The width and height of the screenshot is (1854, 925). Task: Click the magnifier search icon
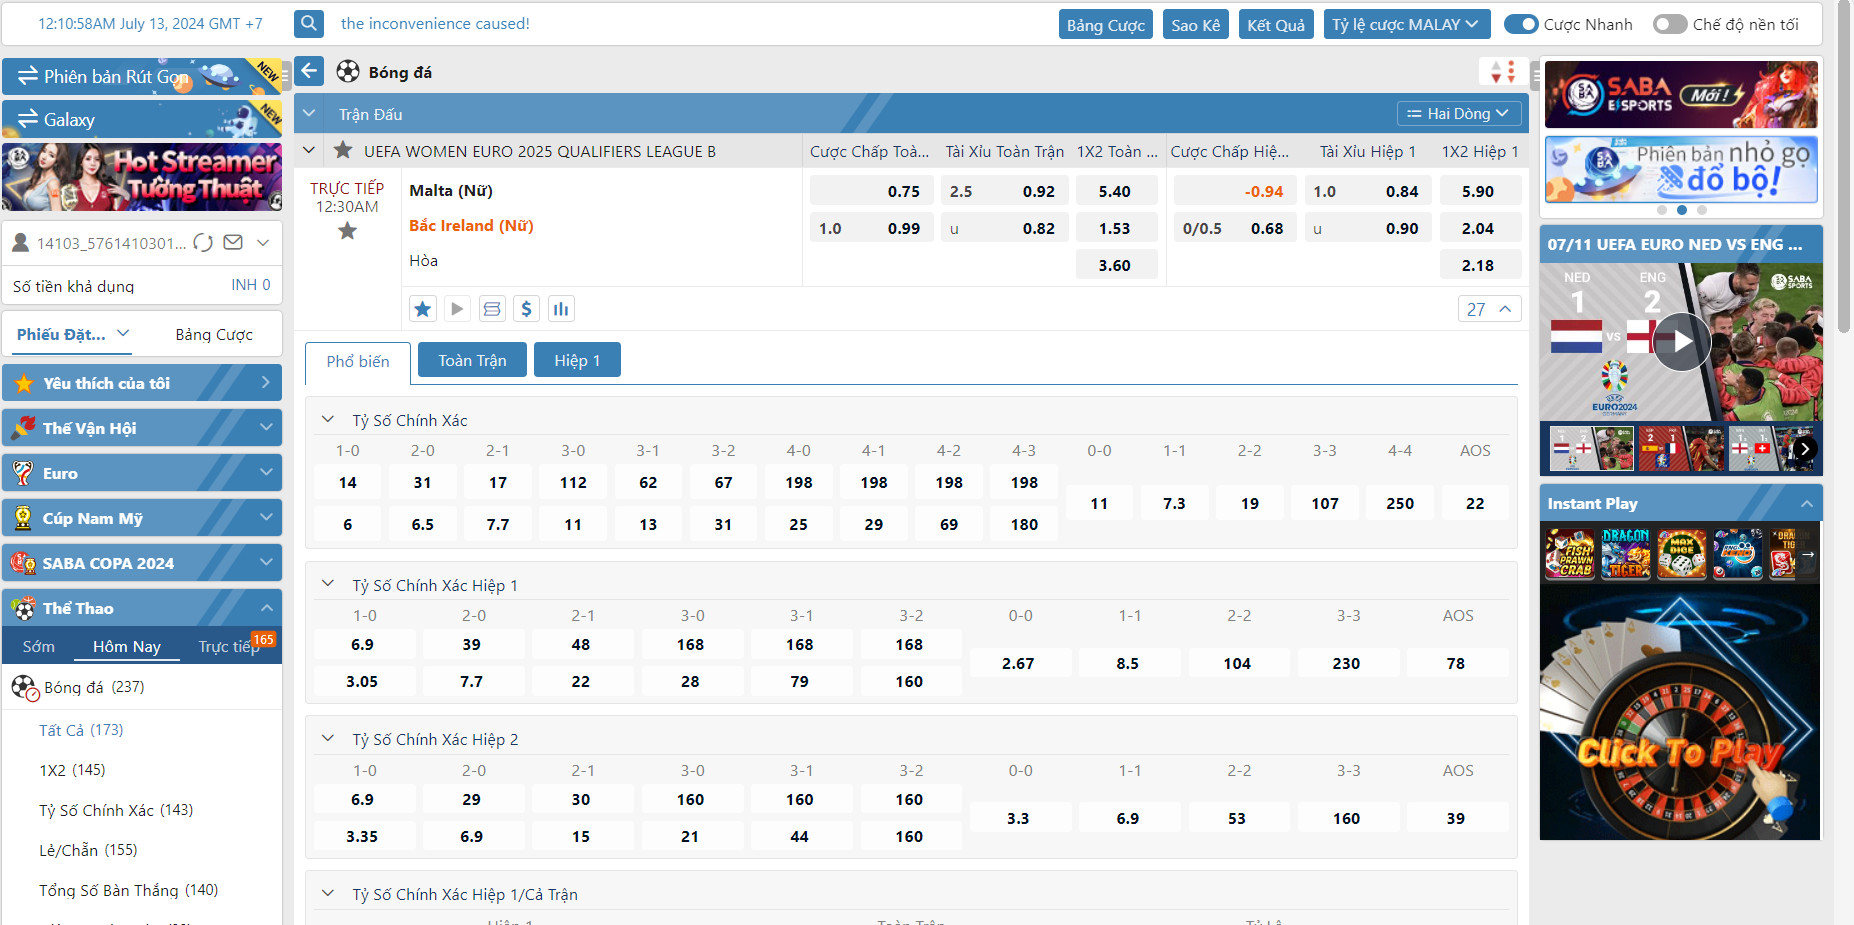point(309,23)
